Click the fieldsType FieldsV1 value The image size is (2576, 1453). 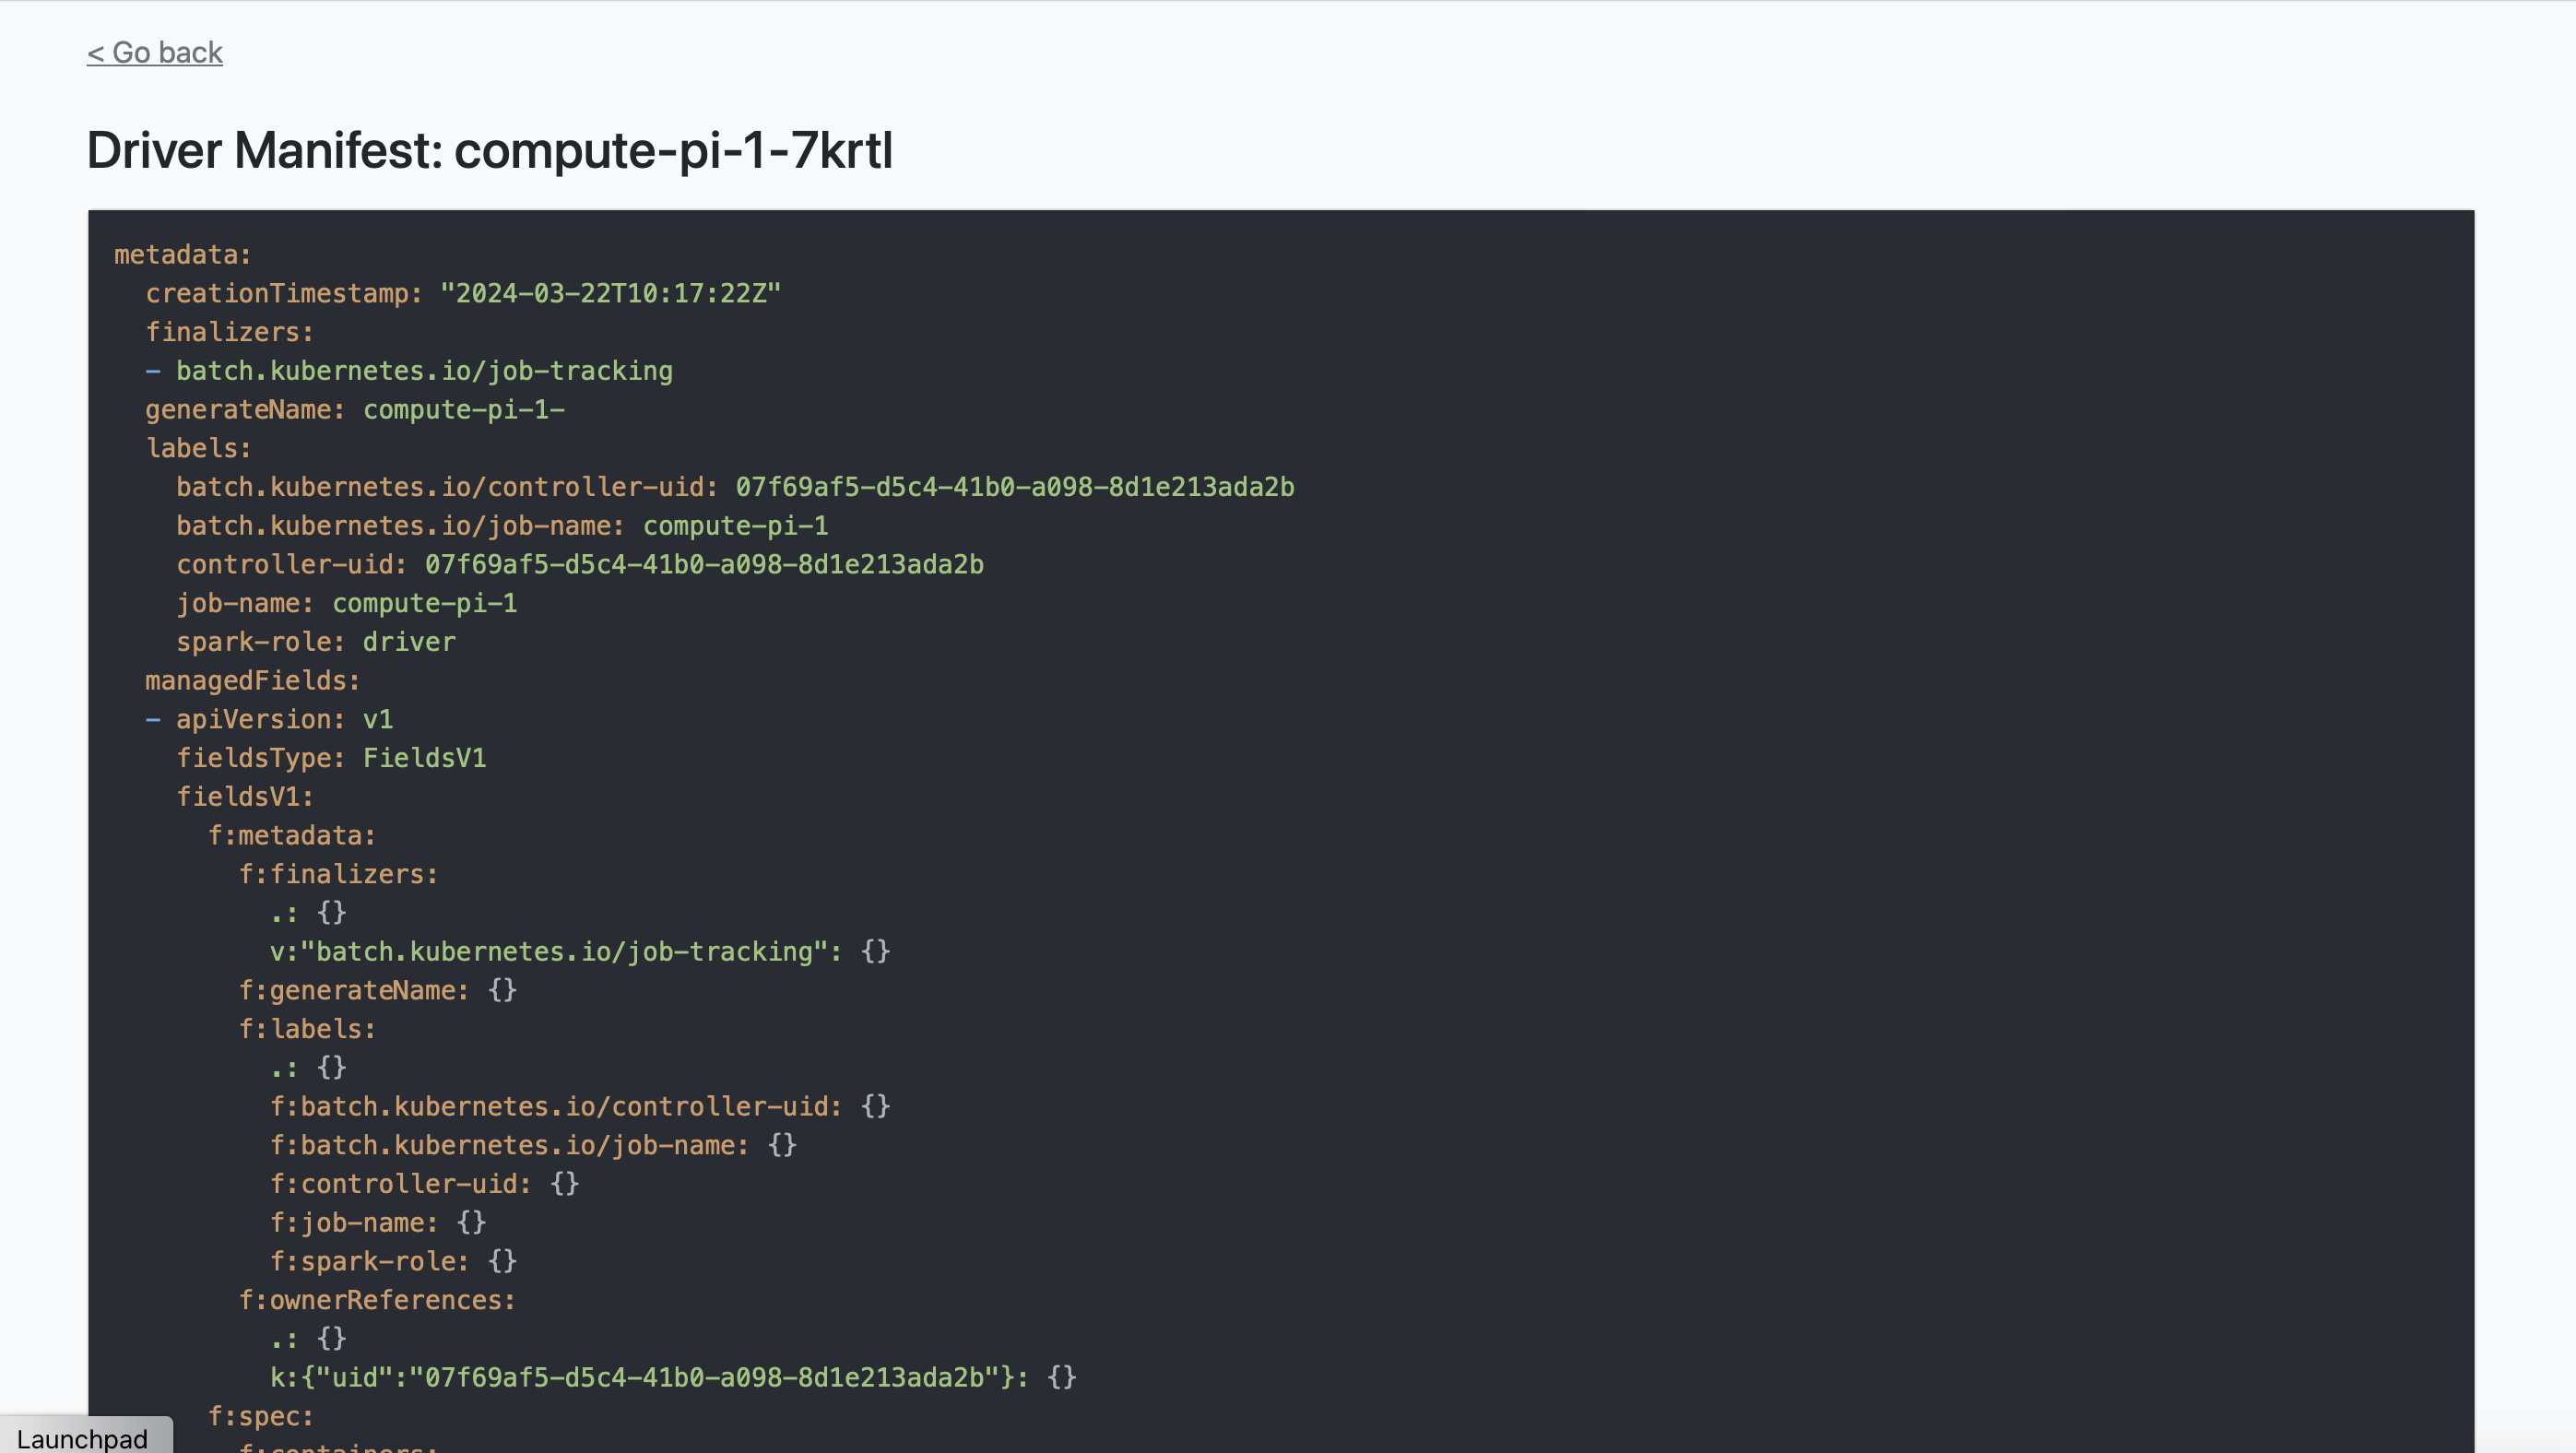[424, 758]
